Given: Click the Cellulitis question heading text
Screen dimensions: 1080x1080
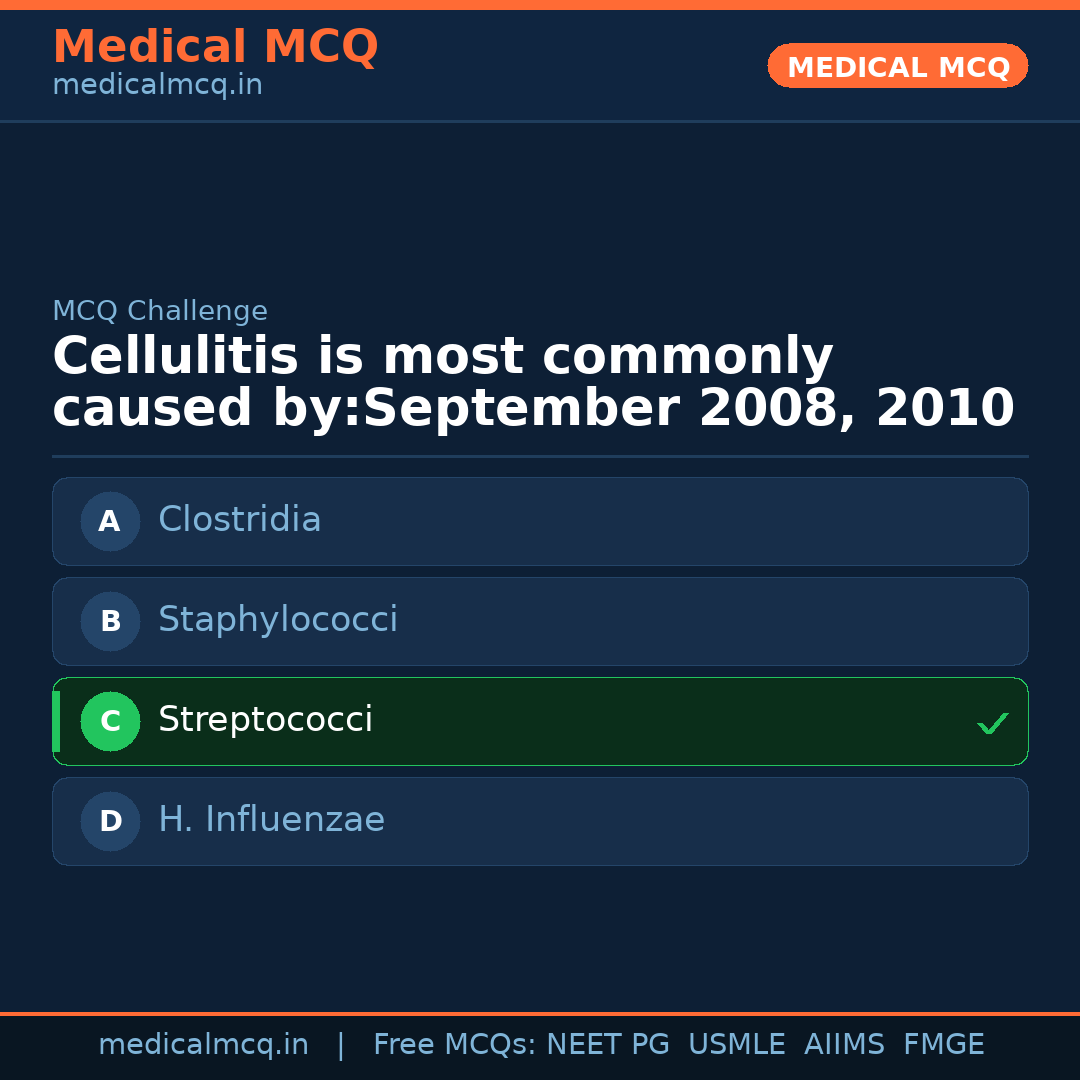Looking at the screenshot, I should click(533, 383).
